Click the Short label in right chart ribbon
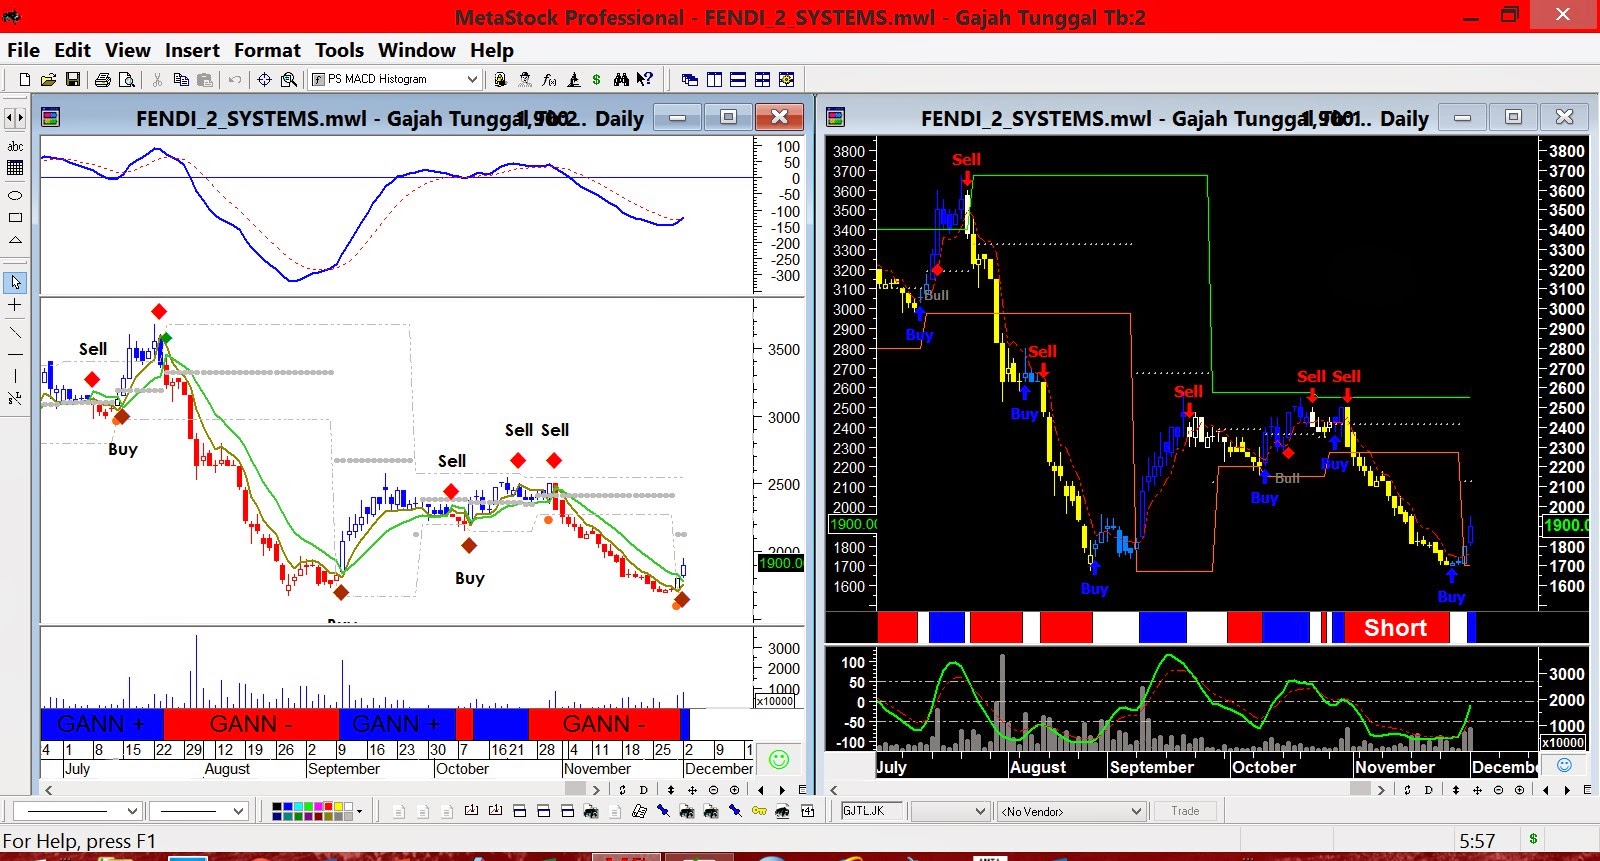The width and height of the screenshot is (1600, 861). (1395, 628)
